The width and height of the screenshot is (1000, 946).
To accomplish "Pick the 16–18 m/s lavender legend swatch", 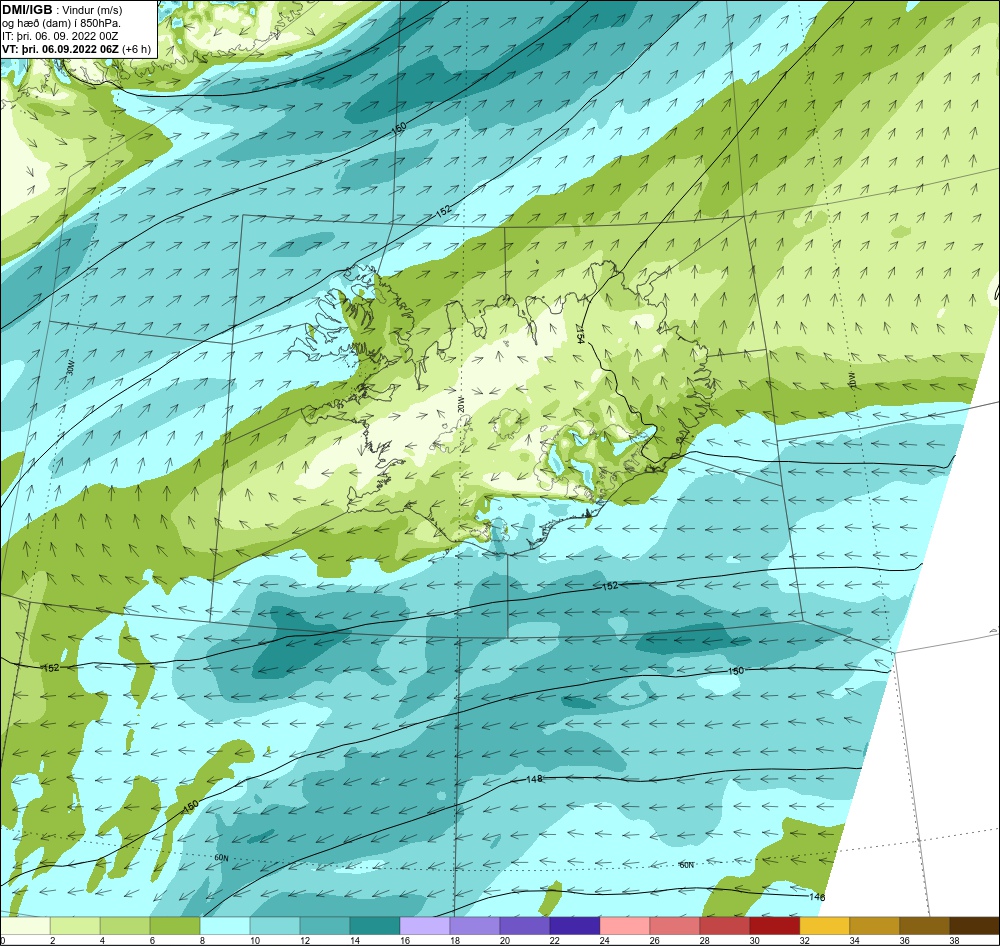I will tap(425, 926).
